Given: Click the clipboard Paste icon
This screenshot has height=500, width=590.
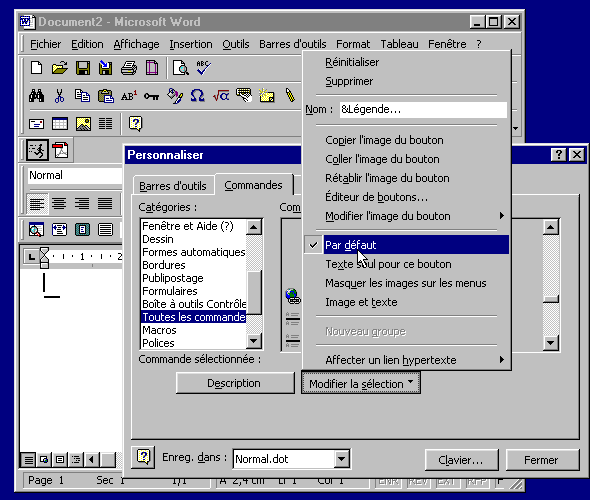Looking at the screenshot, I should [106, 96].
